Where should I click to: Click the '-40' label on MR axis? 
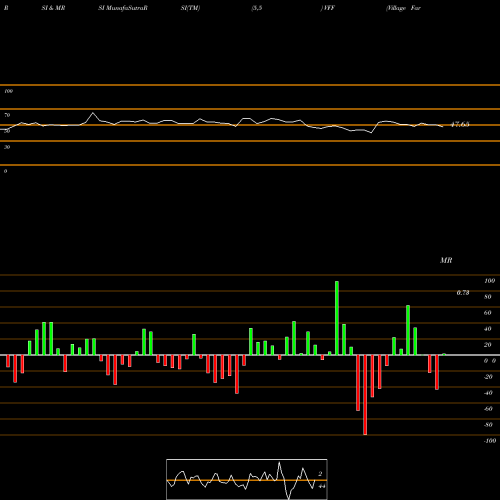[488, 393]
